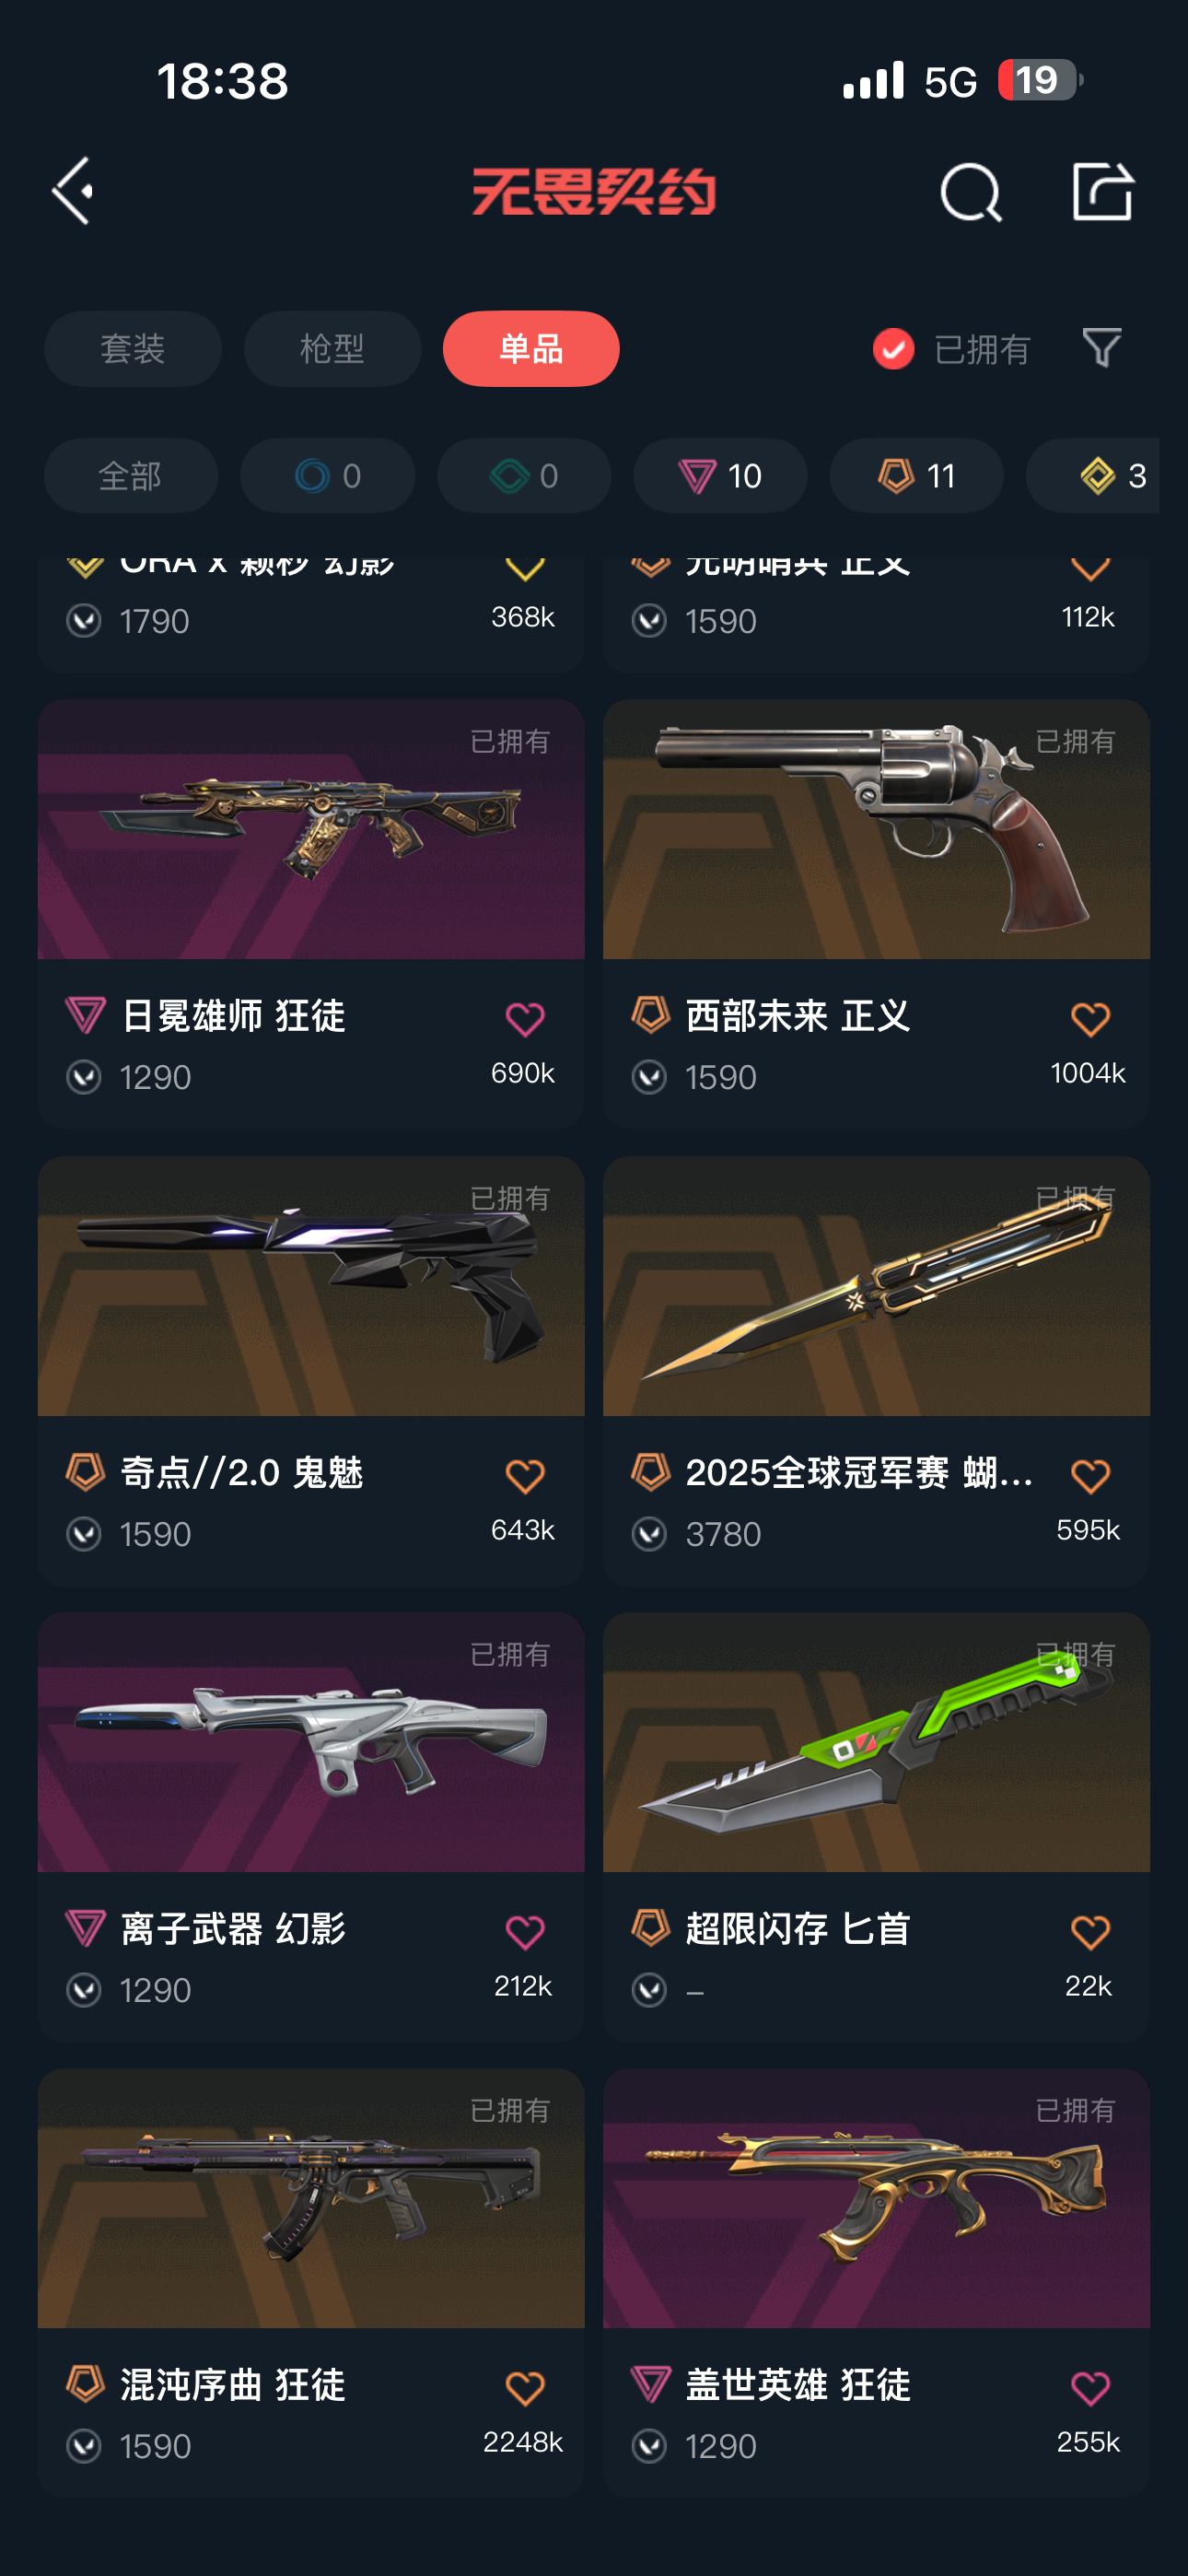Favorite 西部未来 正义 with heart icon
The width and height of the screenshot is (1188, 2576).
(1090, 1019)
